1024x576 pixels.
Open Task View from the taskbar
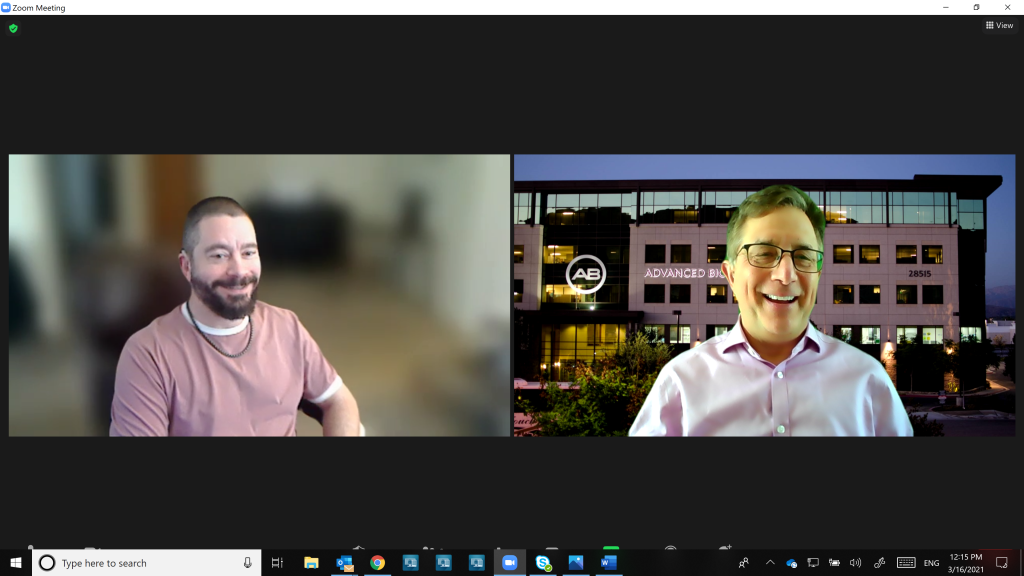(x=278, y=563)
